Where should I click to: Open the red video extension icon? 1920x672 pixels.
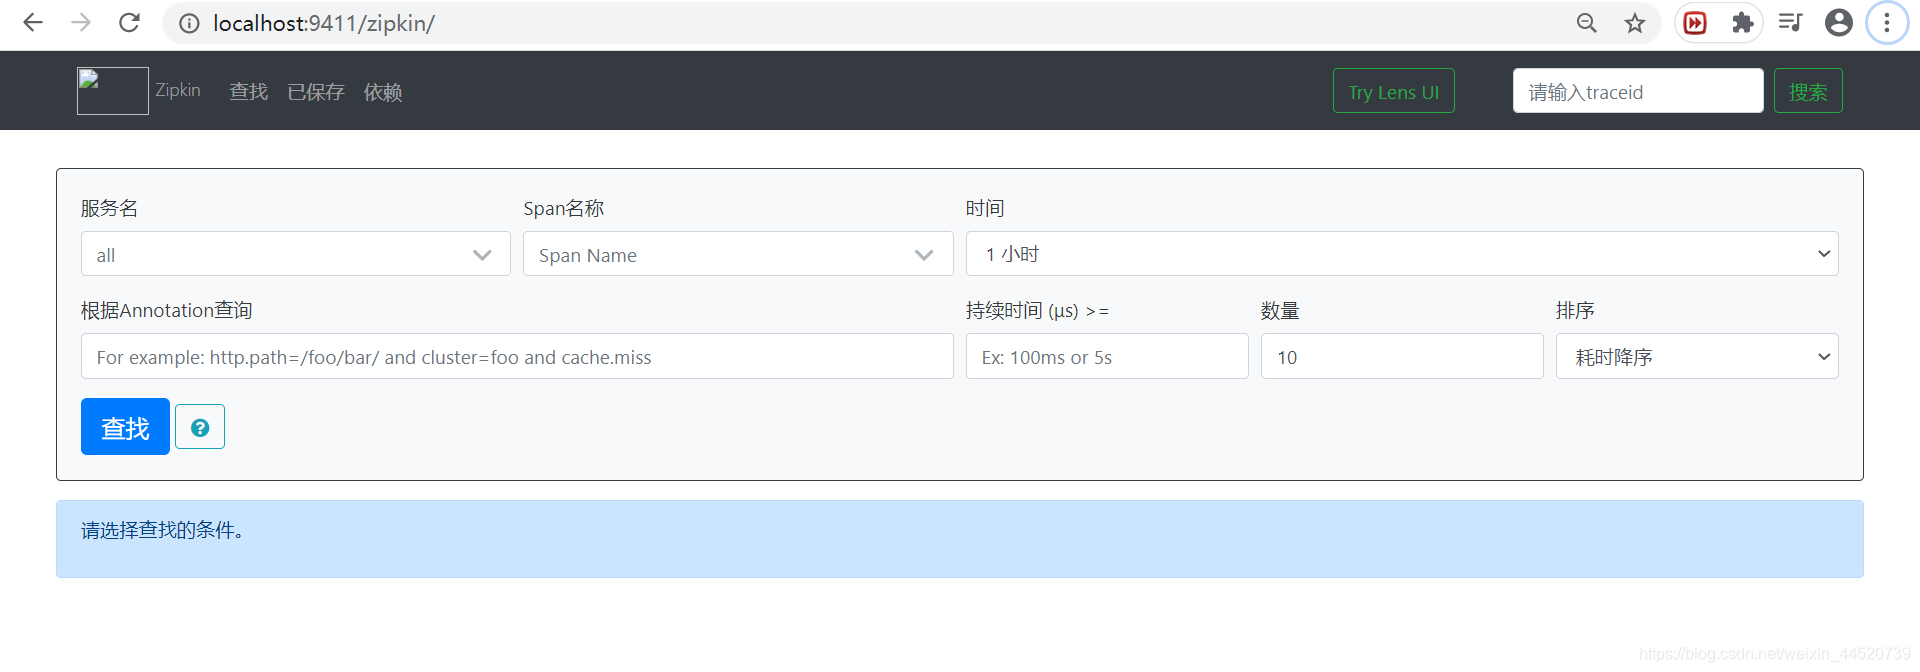1695,23
